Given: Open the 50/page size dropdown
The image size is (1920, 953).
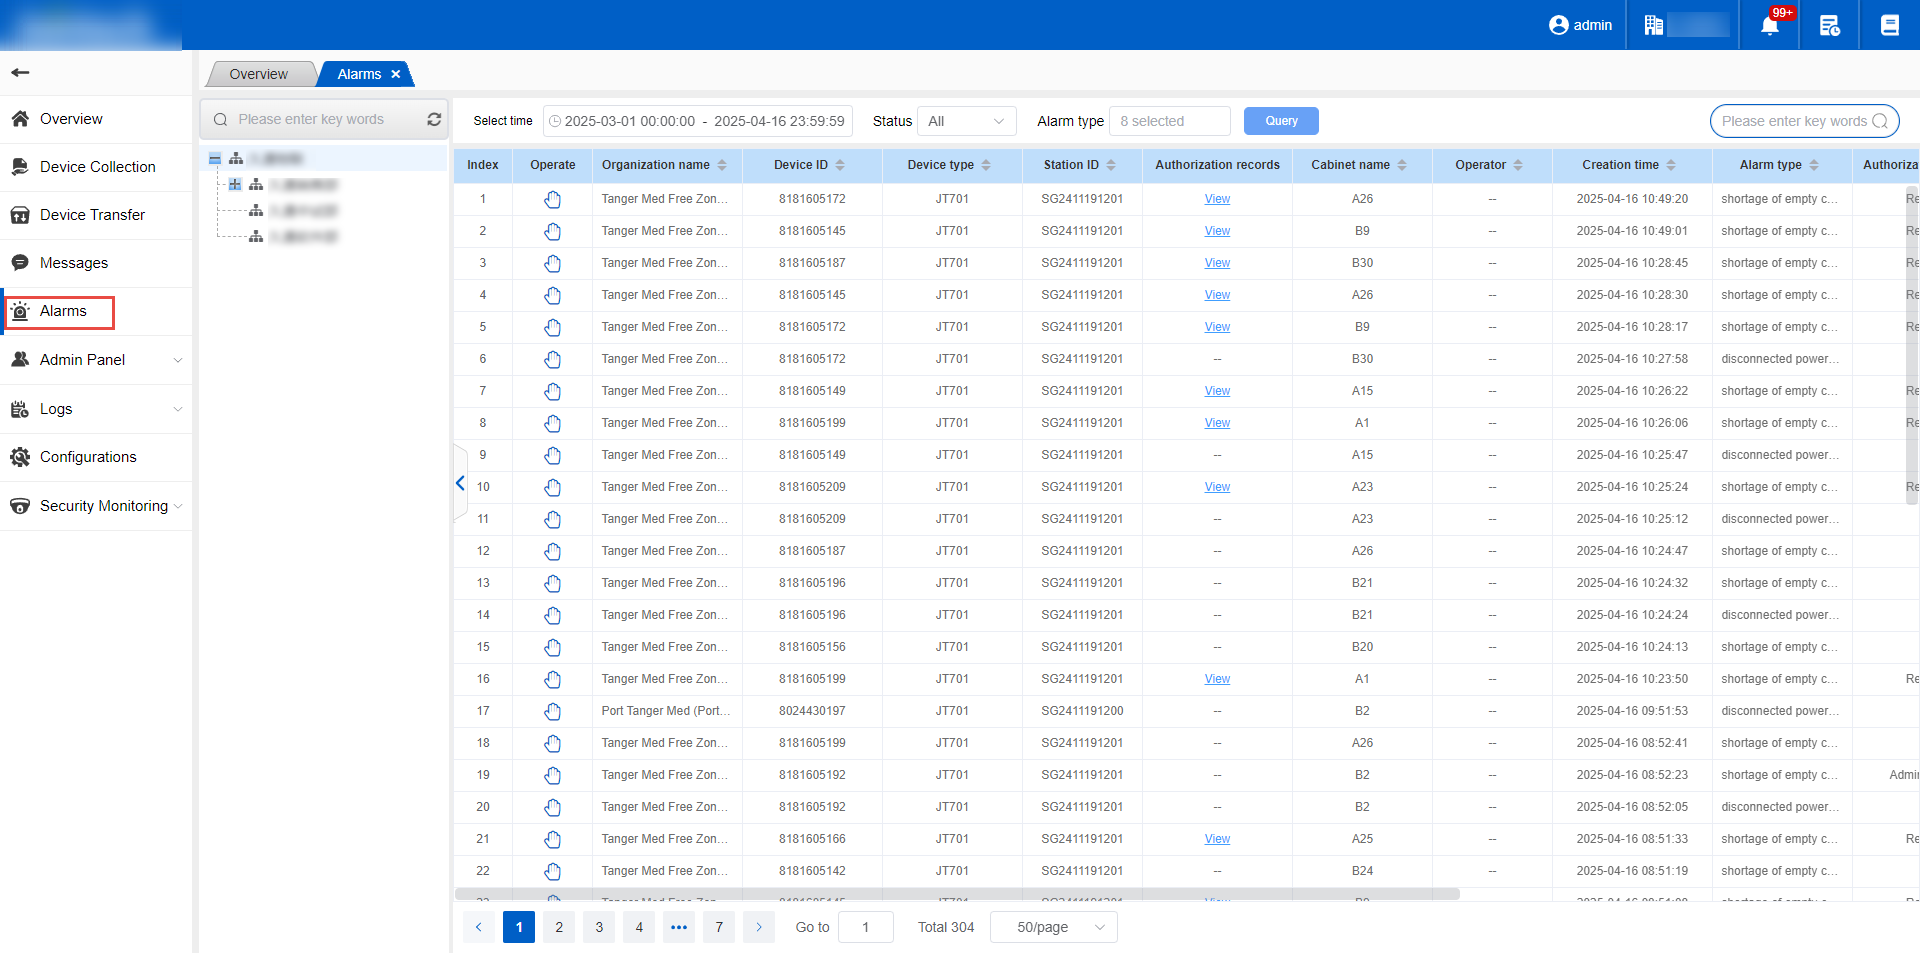Looking at the screenshot, I should (1053, 927).
